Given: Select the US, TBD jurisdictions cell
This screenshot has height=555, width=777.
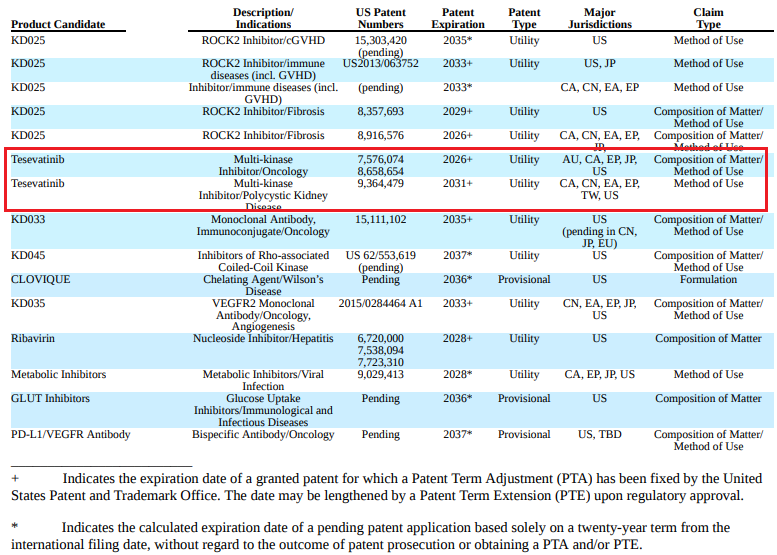Looking at the screenshot, I should click(x=599, y=435).
